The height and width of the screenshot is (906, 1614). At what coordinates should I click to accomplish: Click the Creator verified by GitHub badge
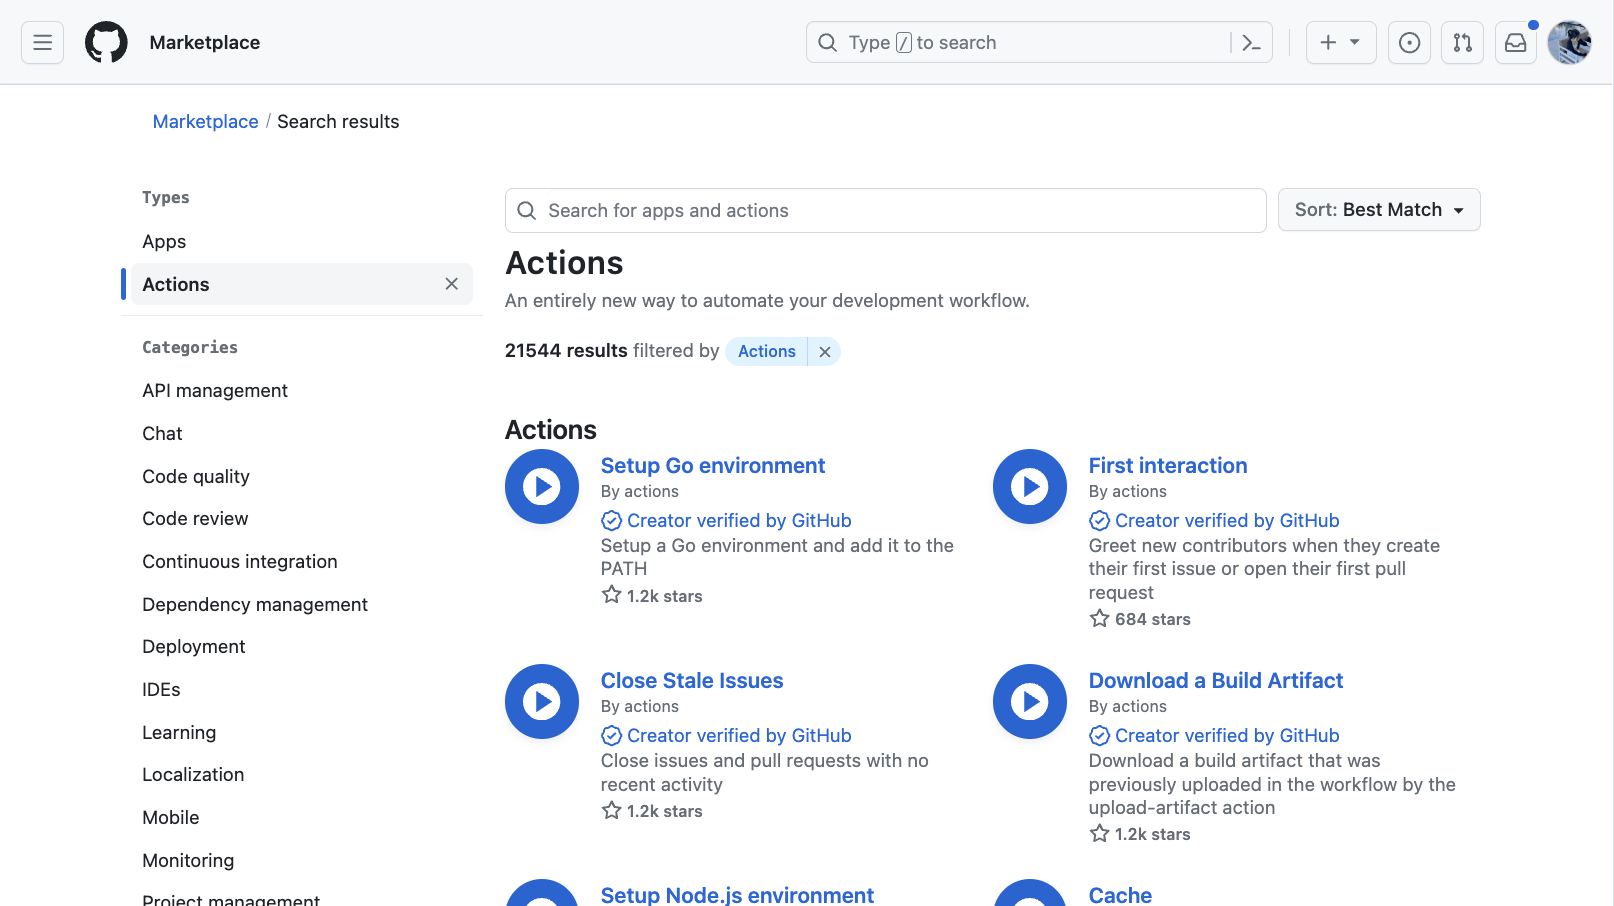pos(726,520)
